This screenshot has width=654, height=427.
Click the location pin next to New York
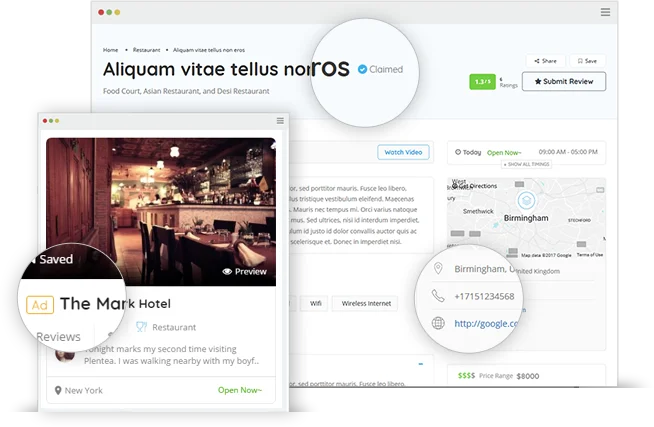(x=58, y=390)
